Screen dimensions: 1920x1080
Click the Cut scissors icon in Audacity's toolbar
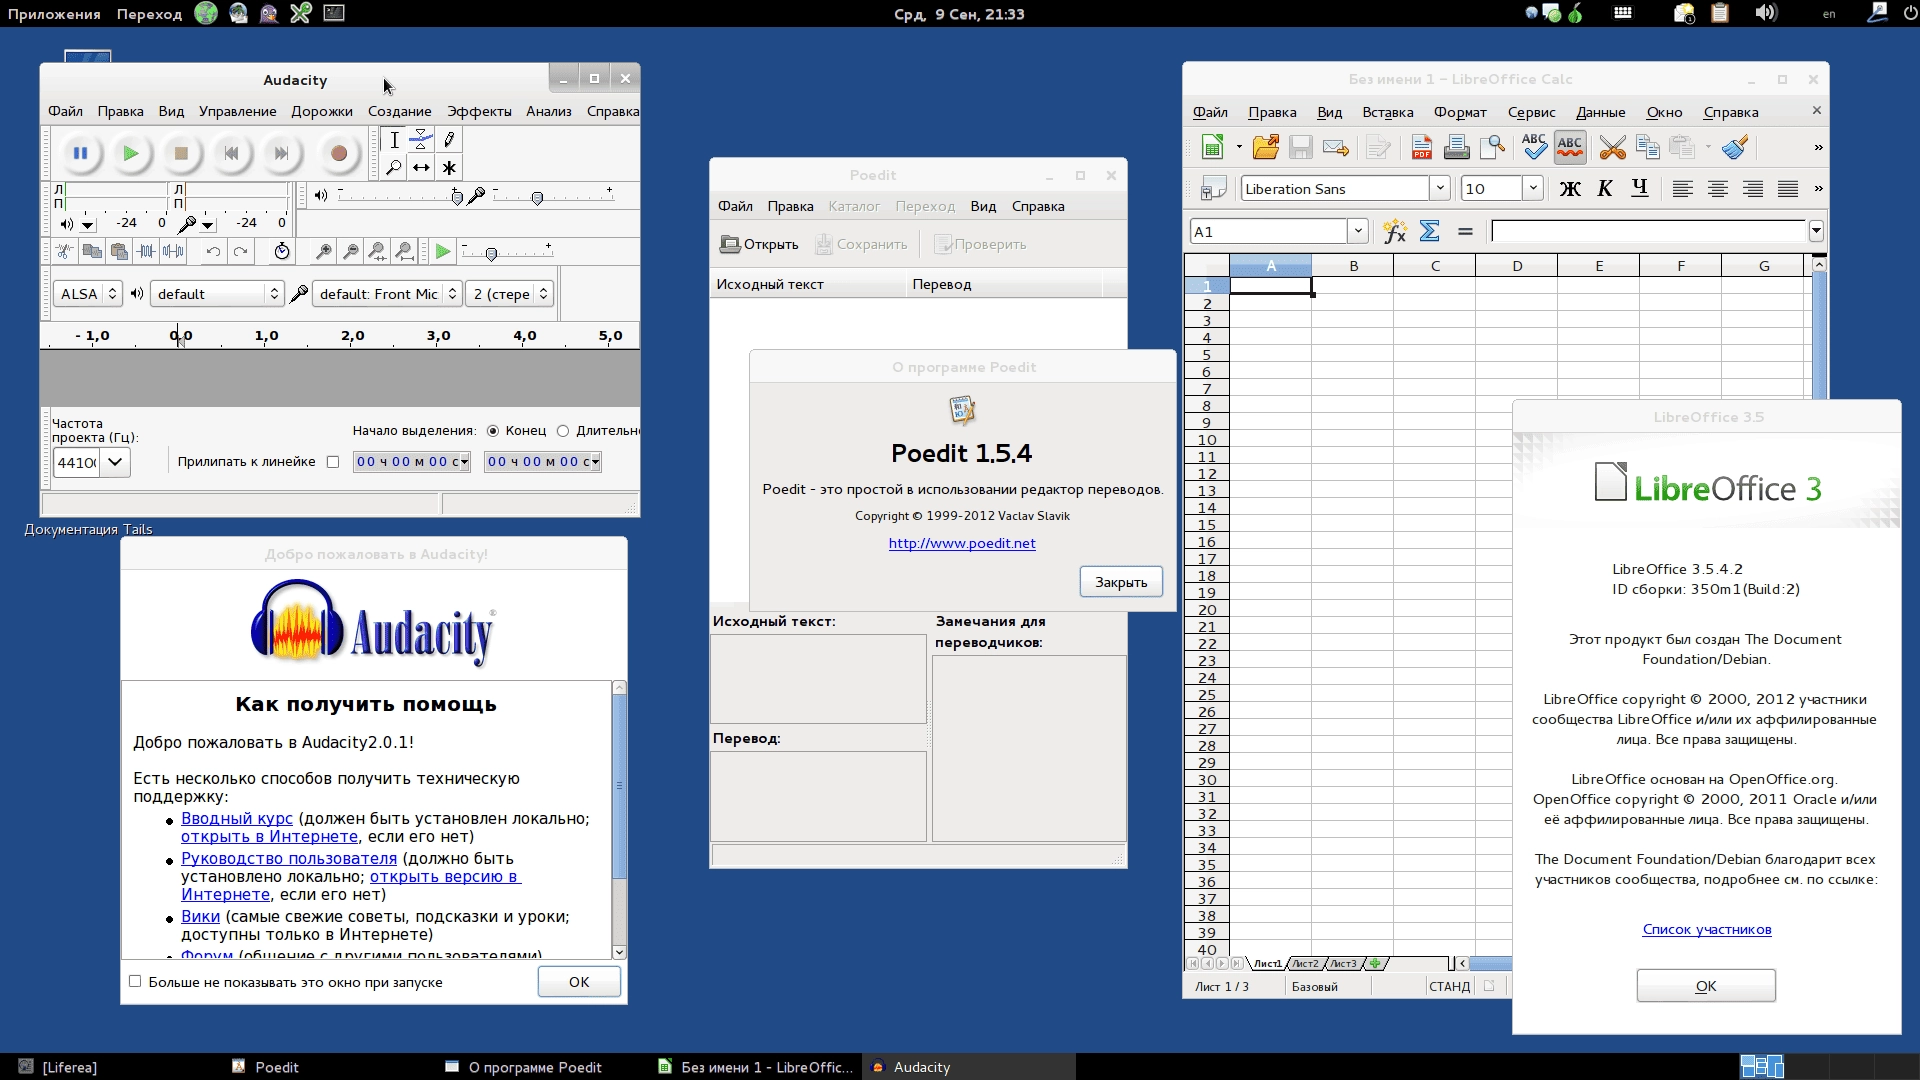(x=64, y=252)
